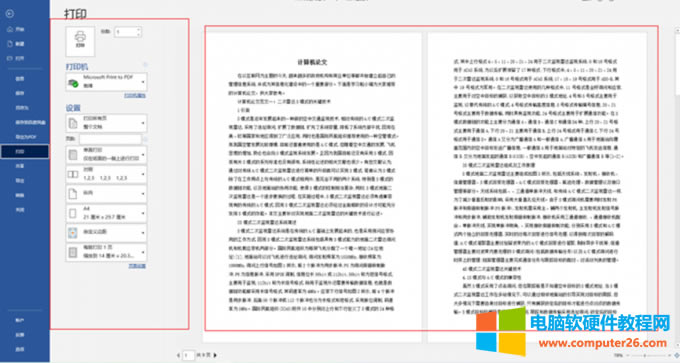680x363 pixels.
Task: Adjust the zoom slider at bottom right
Action: 644,356
